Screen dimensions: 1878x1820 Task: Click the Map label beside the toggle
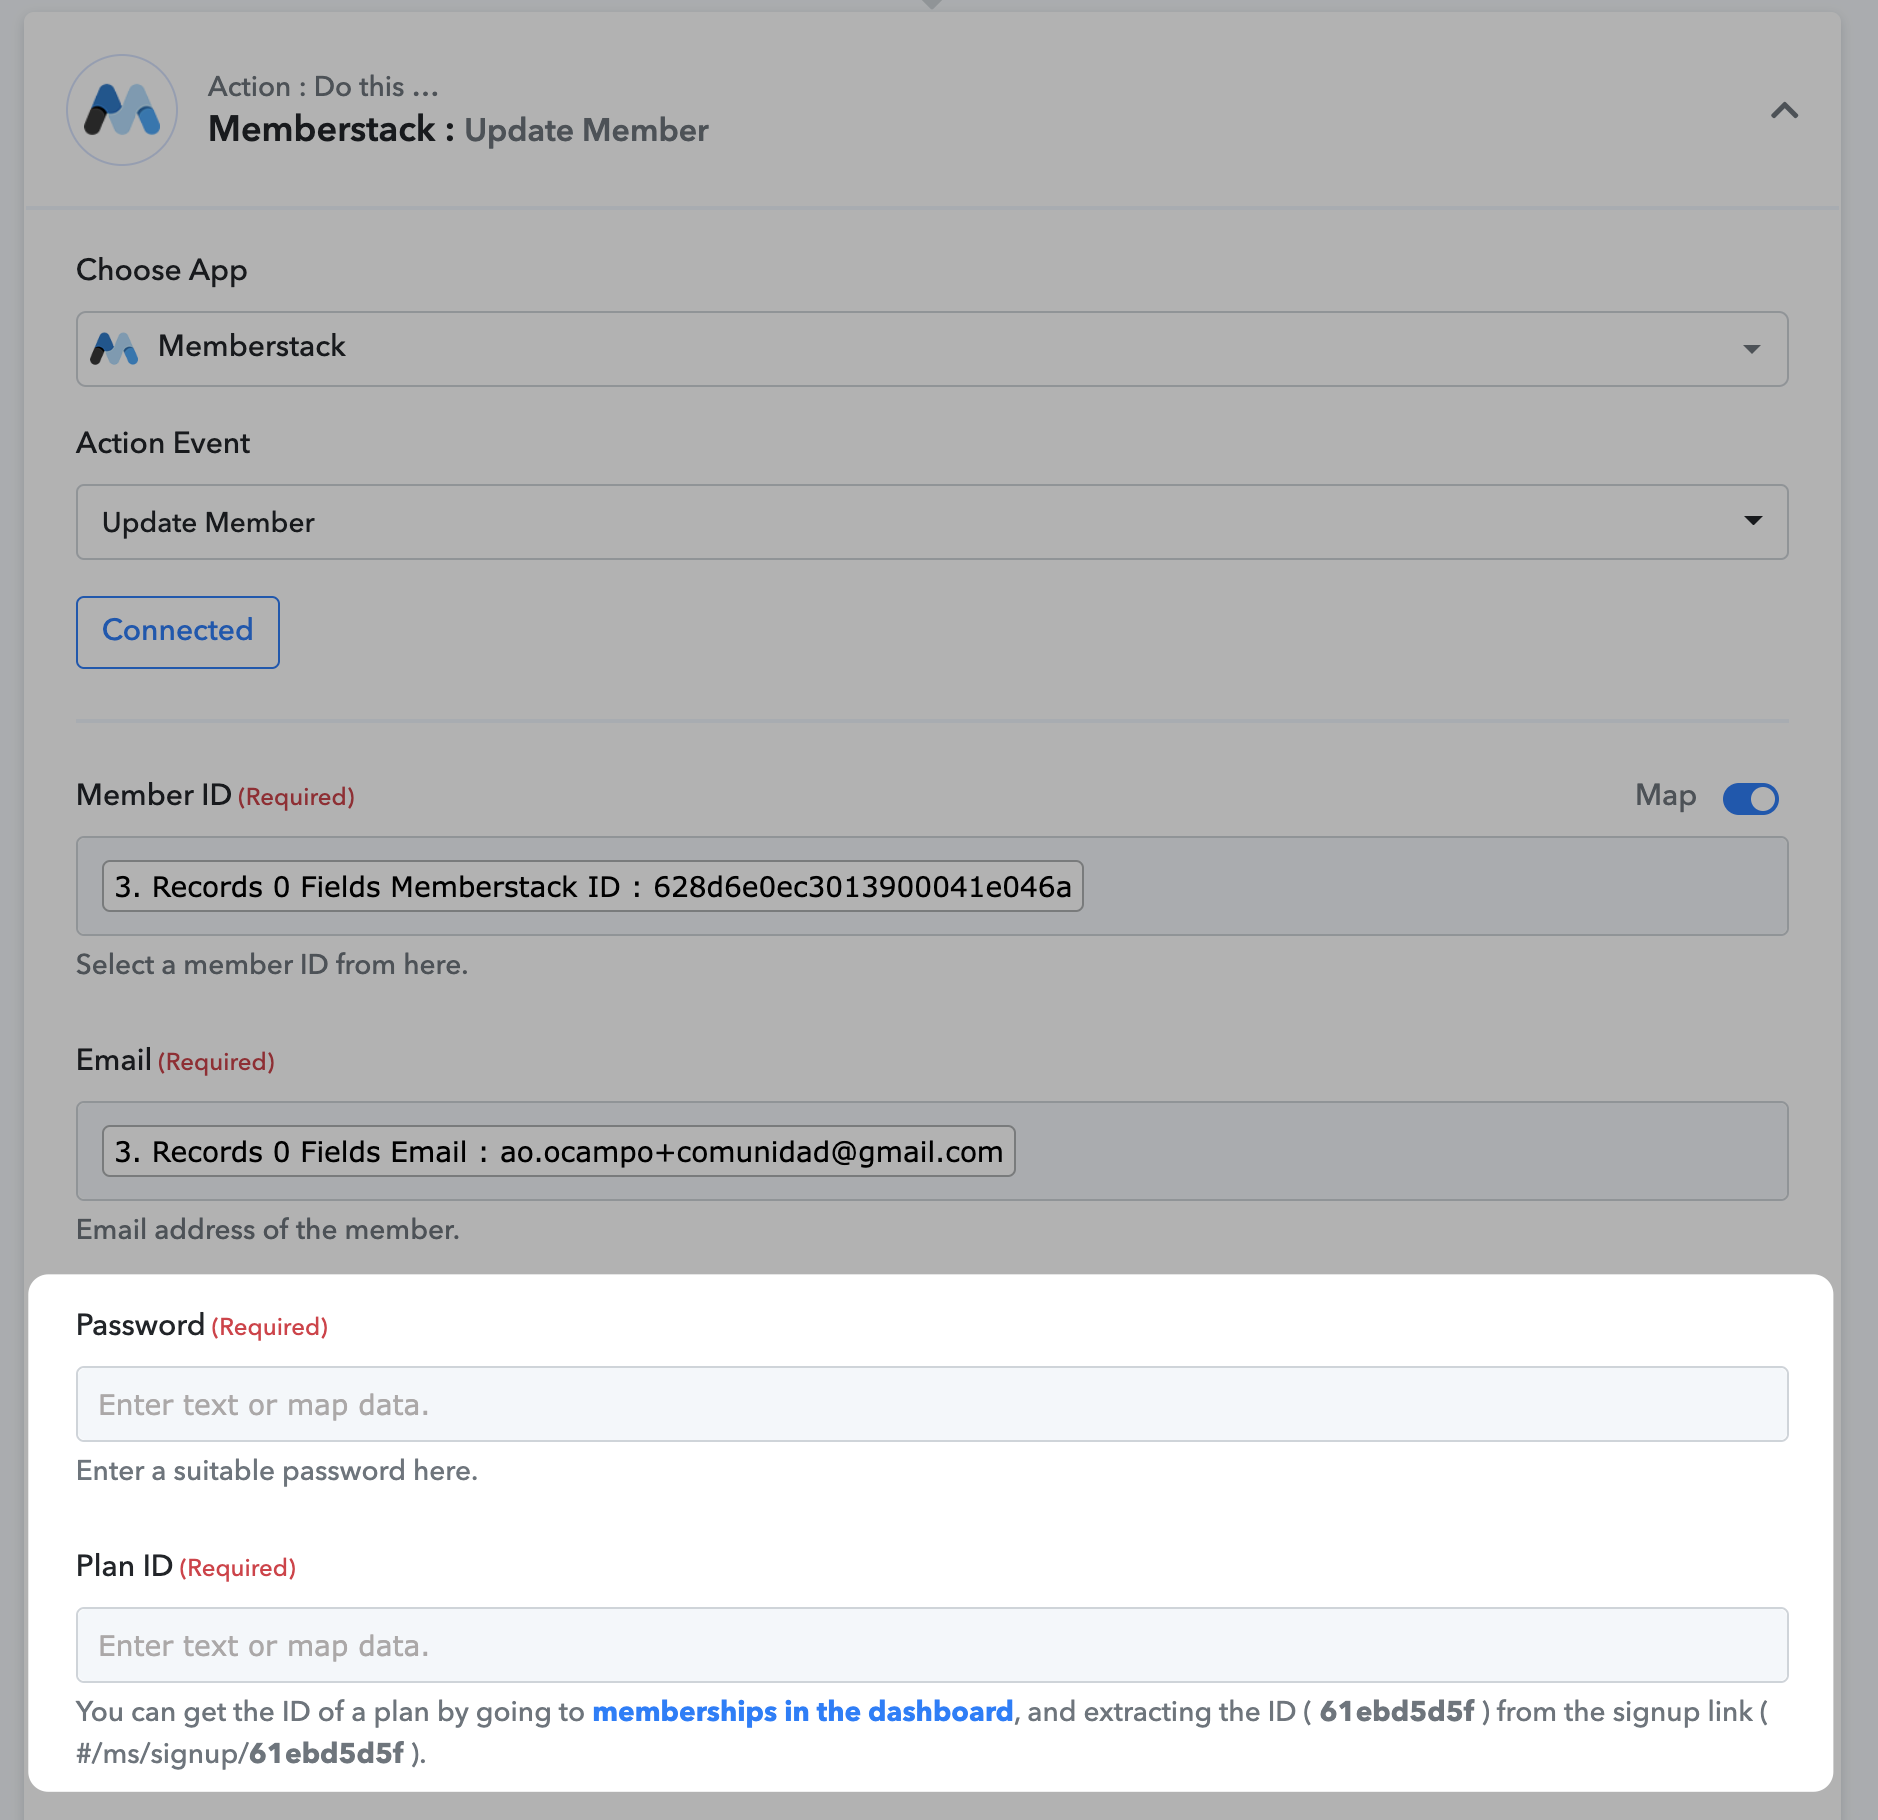click(x=1665, y=796)
